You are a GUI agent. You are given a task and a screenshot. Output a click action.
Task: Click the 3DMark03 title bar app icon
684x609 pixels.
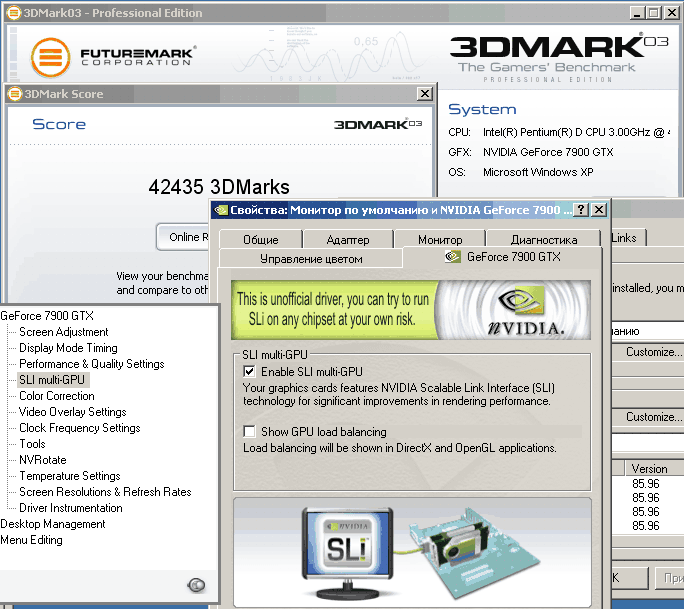[x=14, y=13]
